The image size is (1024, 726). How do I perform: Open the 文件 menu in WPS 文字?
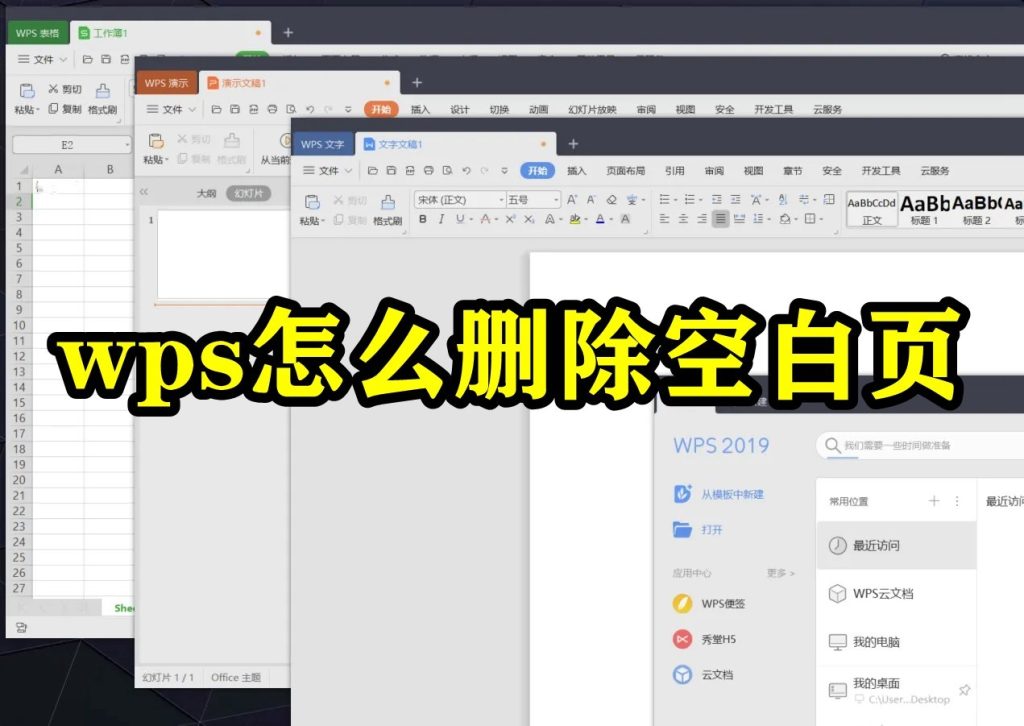(x=325, y=170)
